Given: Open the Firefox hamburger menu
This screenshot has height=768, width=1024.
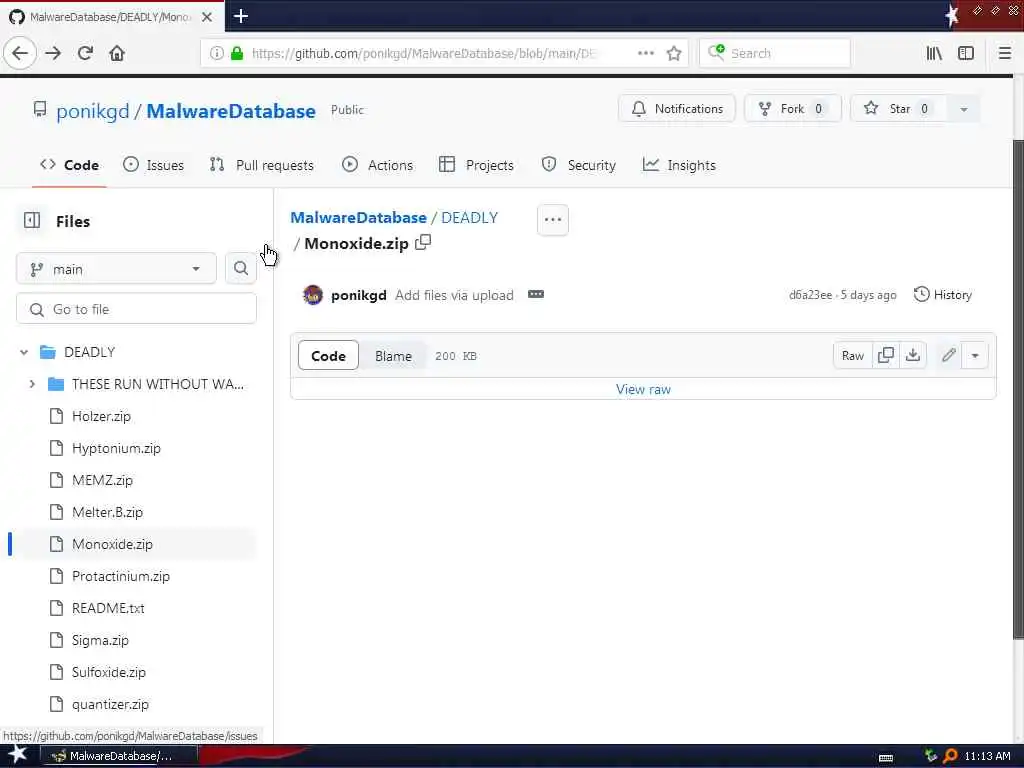Looking at the screenshot, I should pos(1005,53).
